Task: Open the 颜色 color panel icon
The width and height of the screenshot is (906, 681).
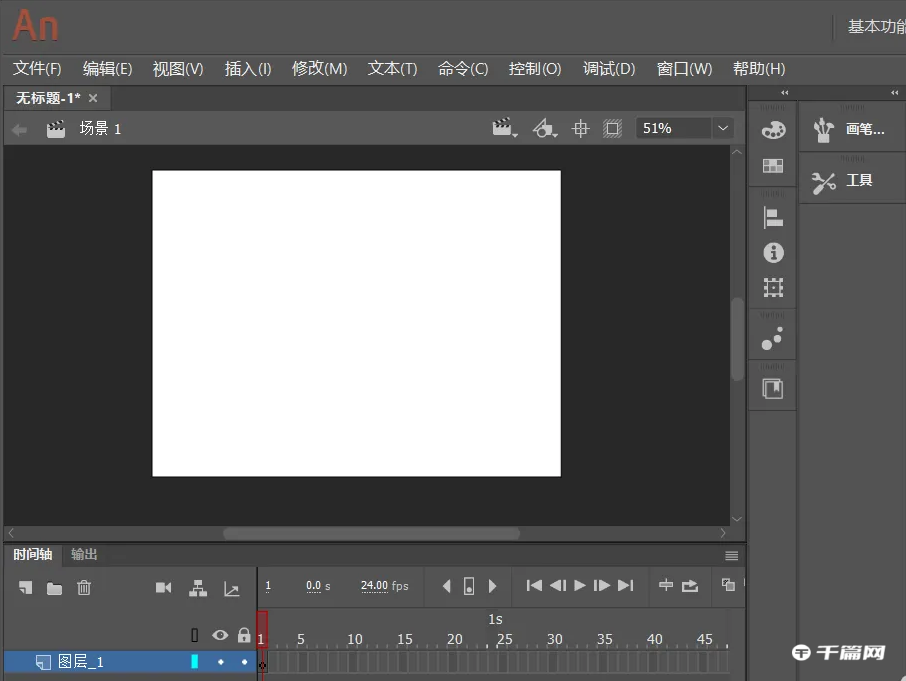Action: click(772, 129)
